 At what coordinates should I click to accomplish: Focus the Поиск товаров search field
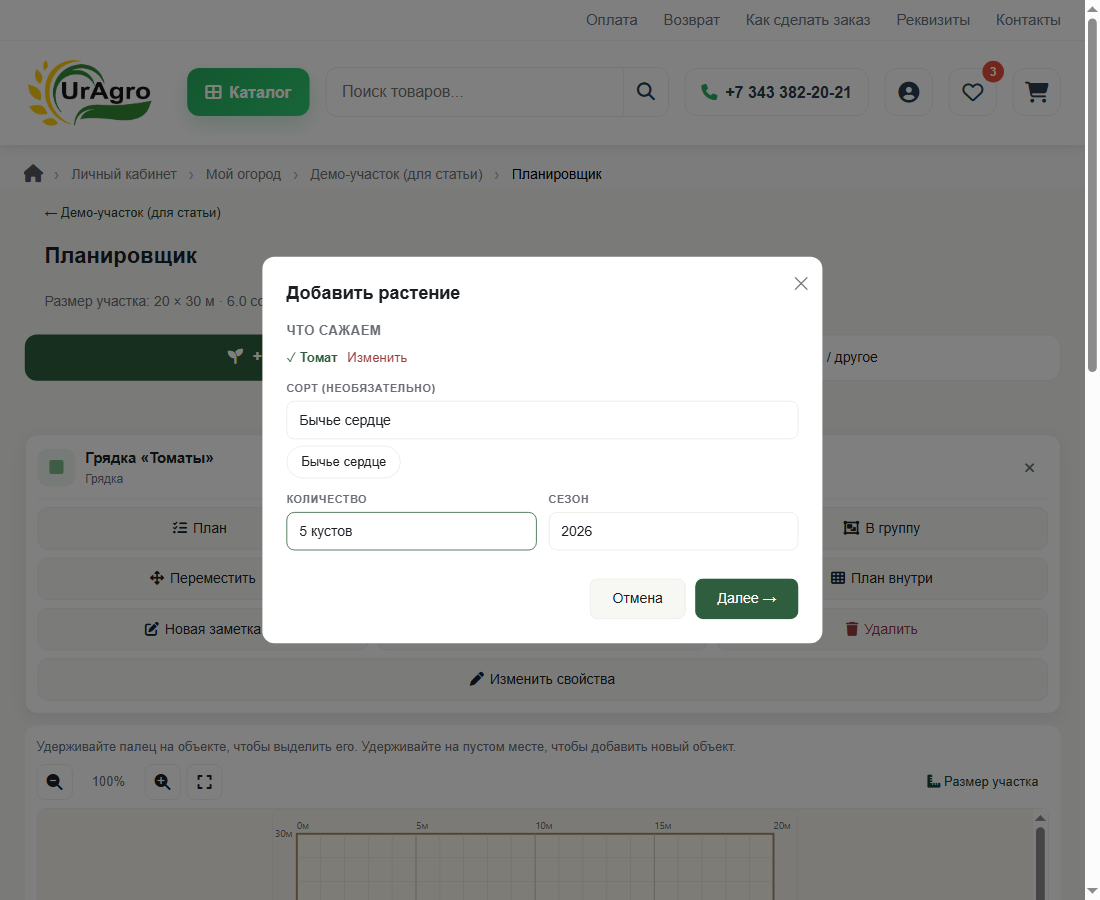(474, 92)
